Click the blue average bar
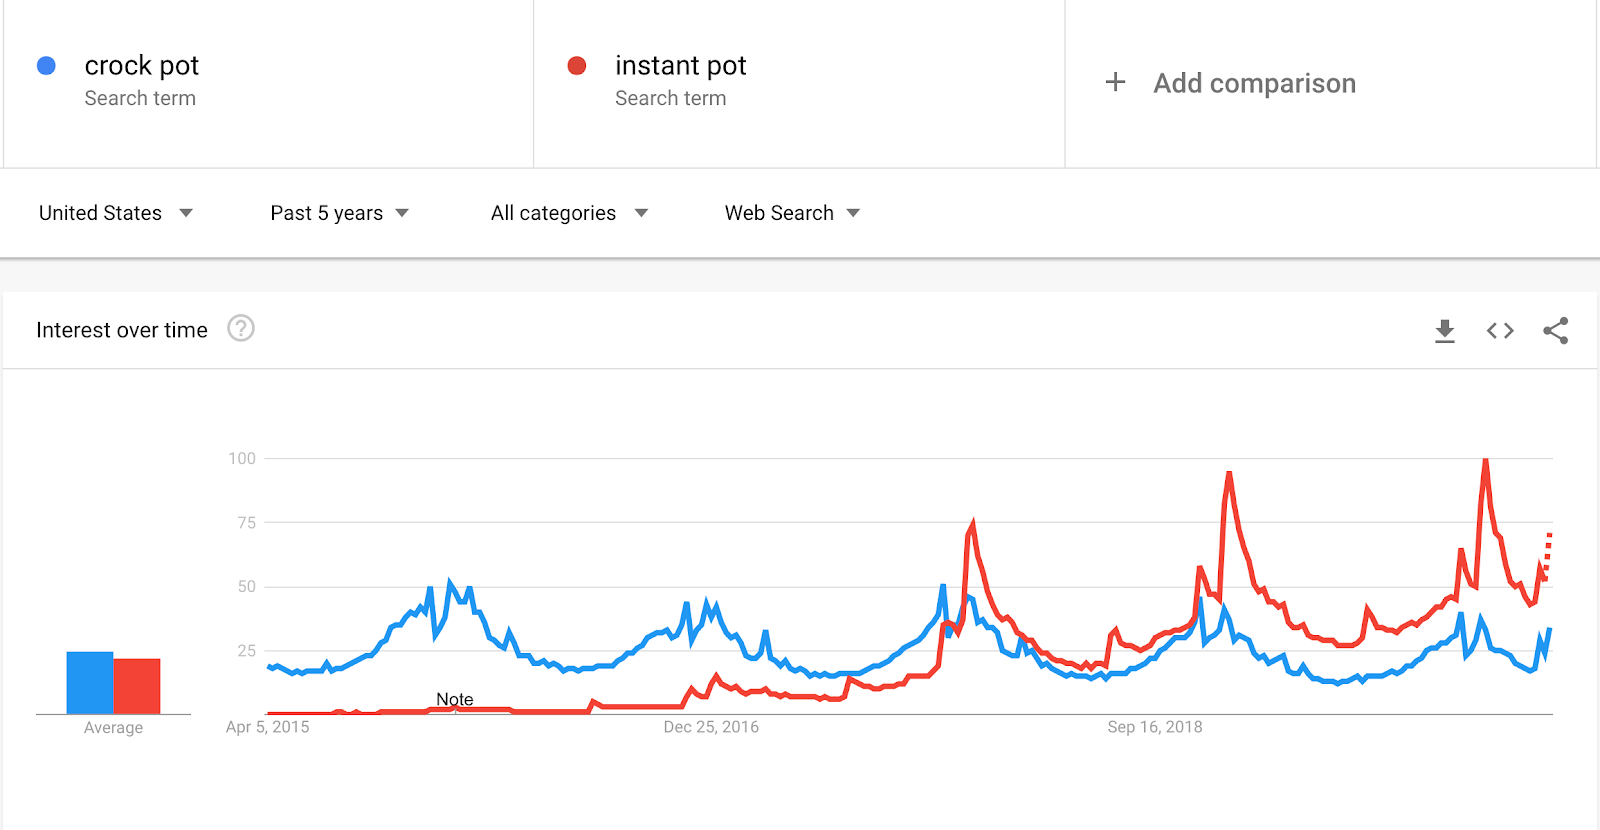Screen dimensions: 1600x830 pos(90,683)
